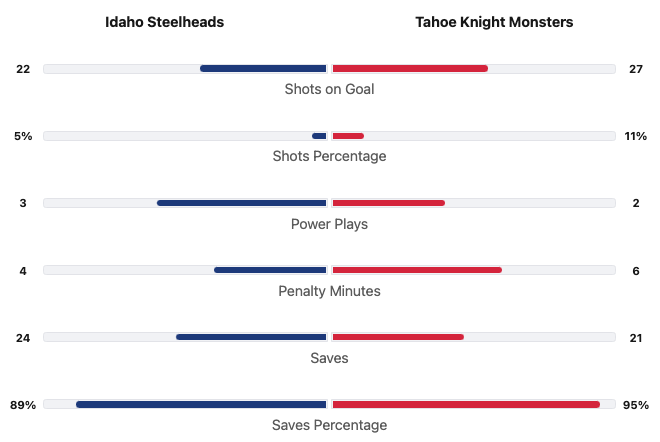Click the 22 shots value for Idaho
Screen dimensions: 660x442
[23, 69]
